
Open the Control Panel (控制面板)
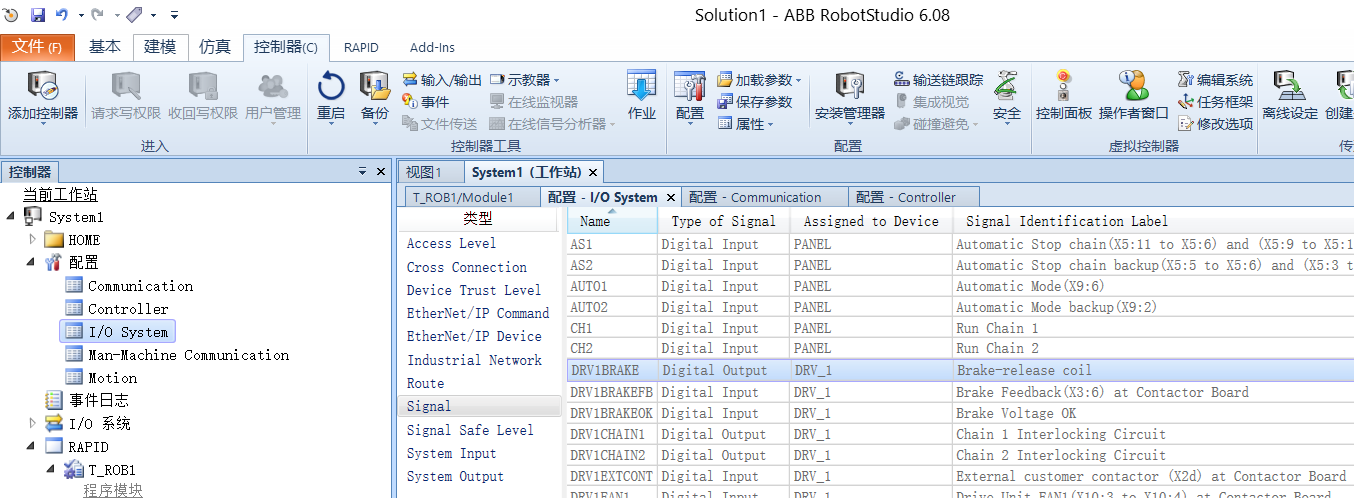pyautogui.click(x=1064, y=96)
